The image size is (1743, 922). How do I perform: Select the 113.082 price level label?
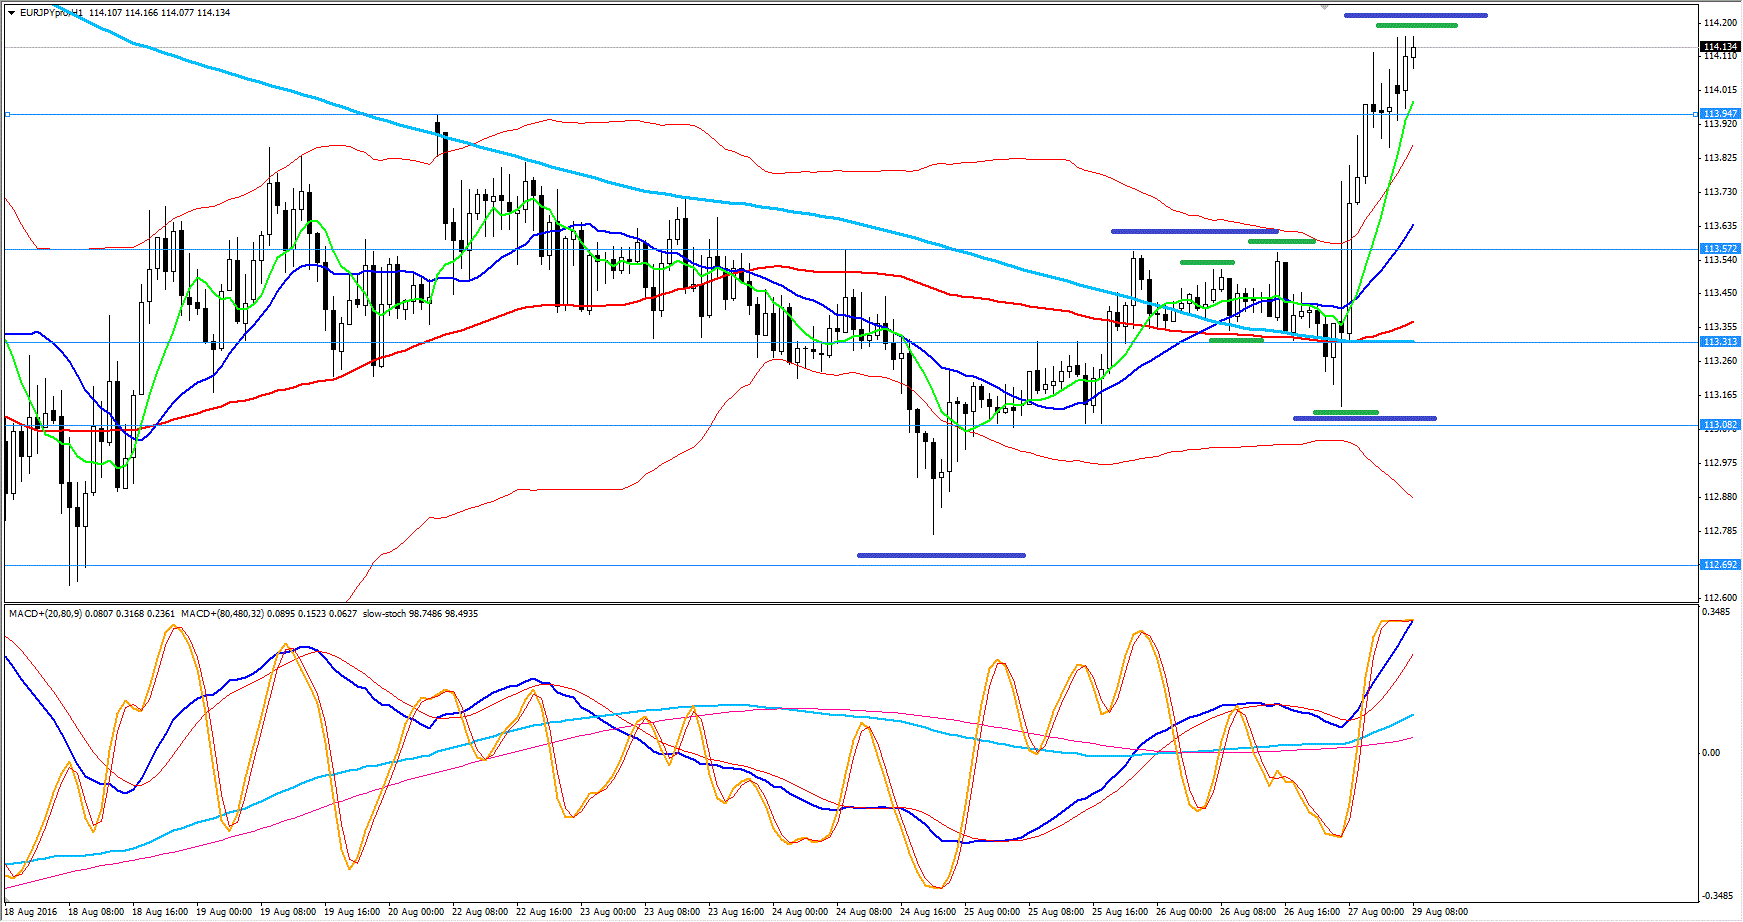click(x=1720, y=425)
